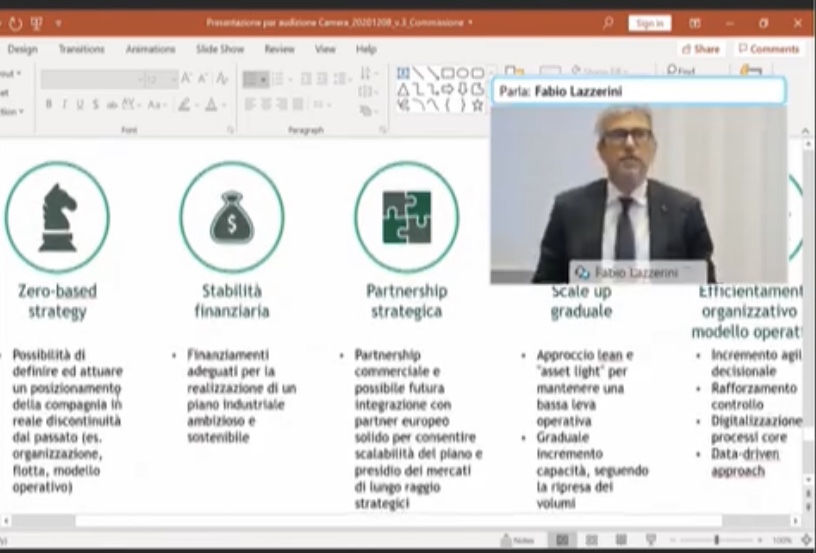Select Normal view icon in status bar

[x=562, y=540]
